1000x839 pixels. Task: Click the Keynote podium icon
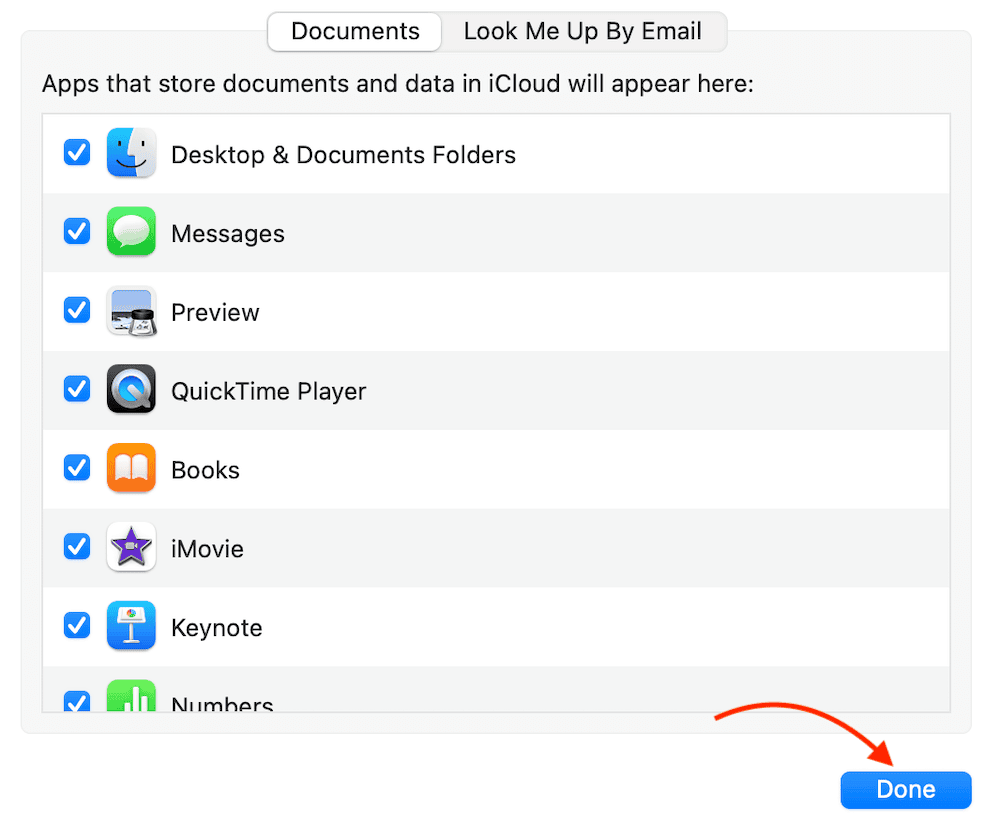(x=131, y=625)
